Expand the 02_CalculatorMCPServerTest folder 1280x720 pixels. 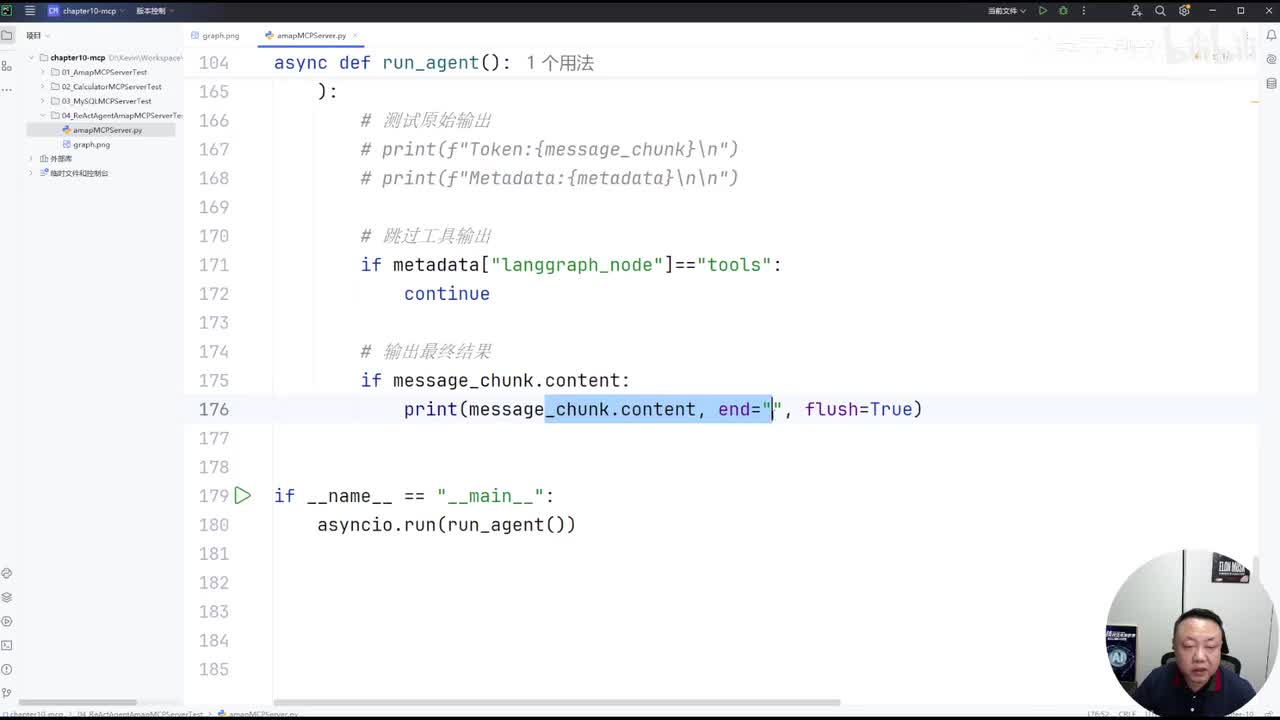tap(42, 87)
